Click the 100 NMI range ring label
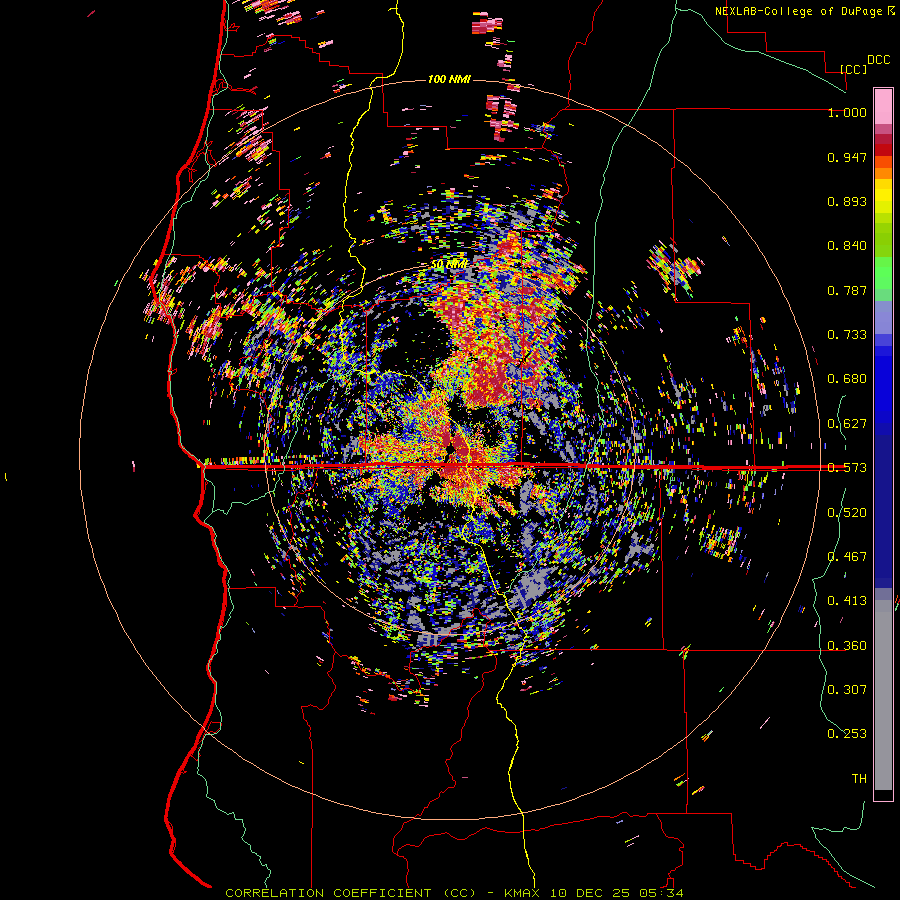The image size is (900, 900). click(x=449, y=79)
